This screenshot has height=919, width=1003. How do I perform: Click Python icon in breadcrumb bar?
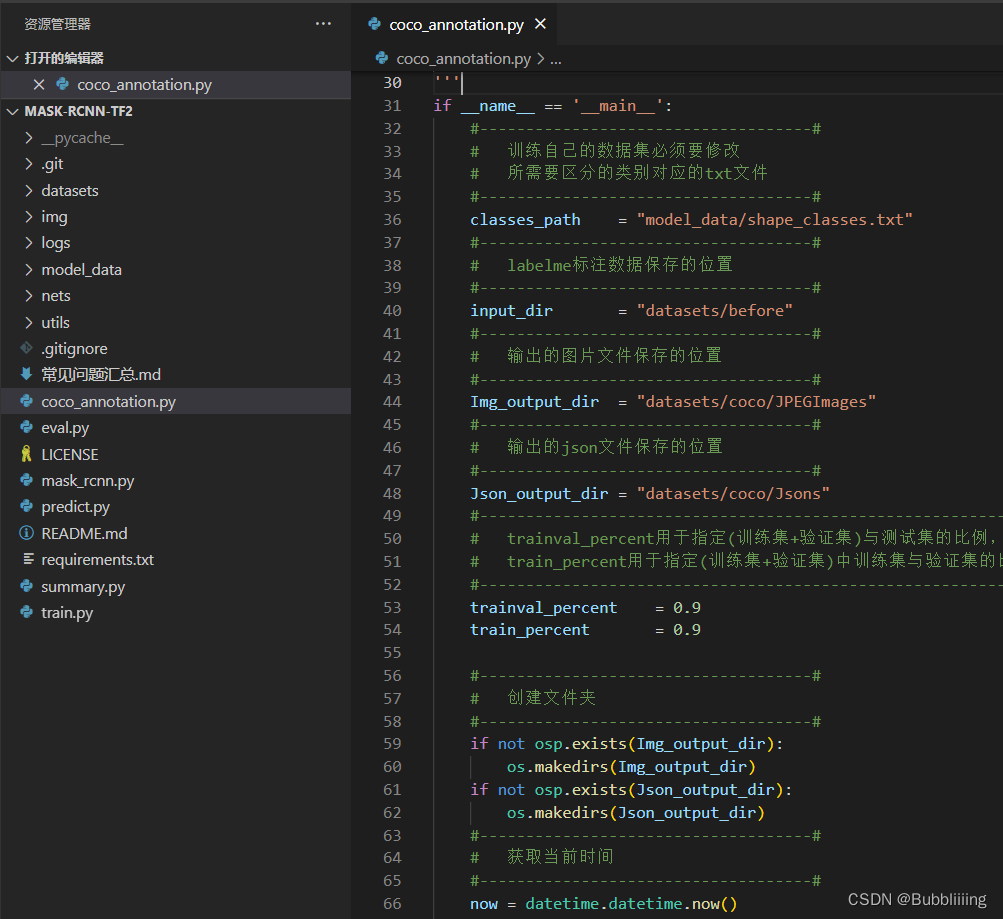click(x=382, y=58)
